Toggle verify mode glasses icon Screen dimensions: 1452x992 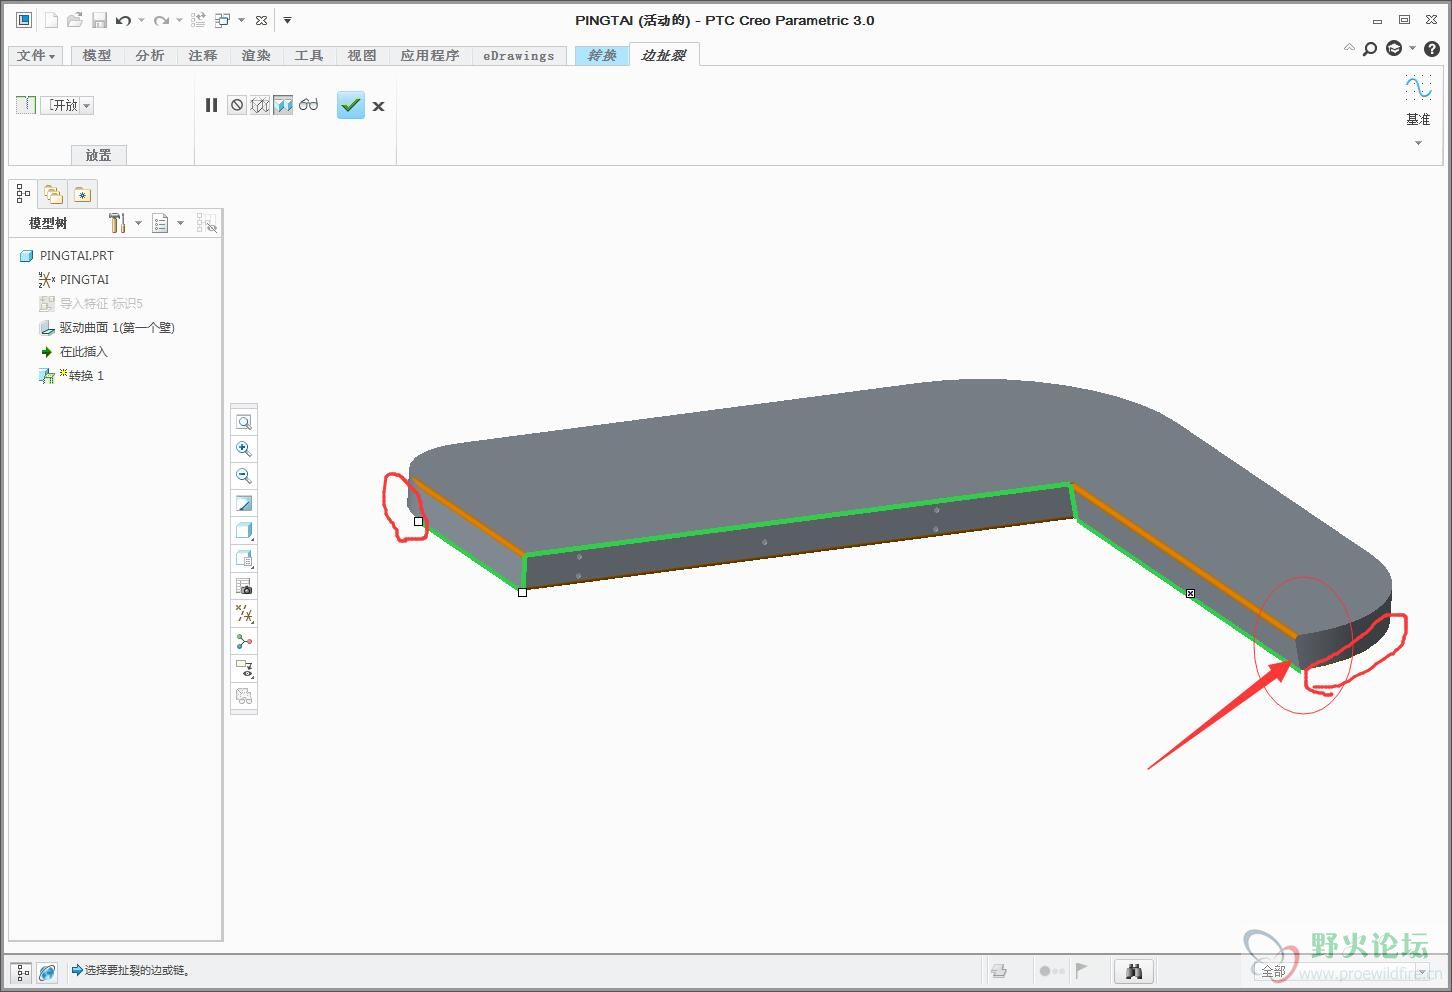[x=308, y=105]
